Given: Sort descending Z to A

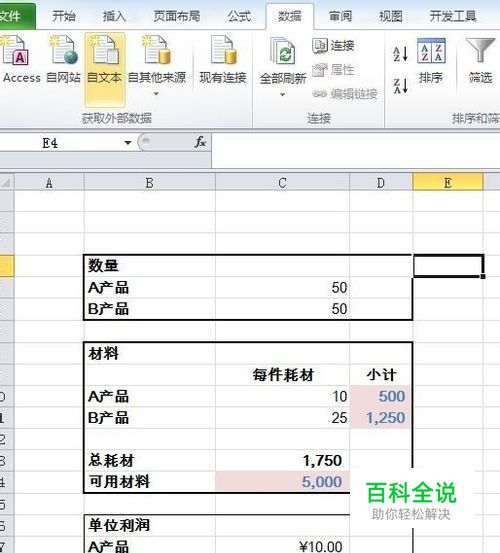Looking at the screenshot, I should tap(400, 86).
